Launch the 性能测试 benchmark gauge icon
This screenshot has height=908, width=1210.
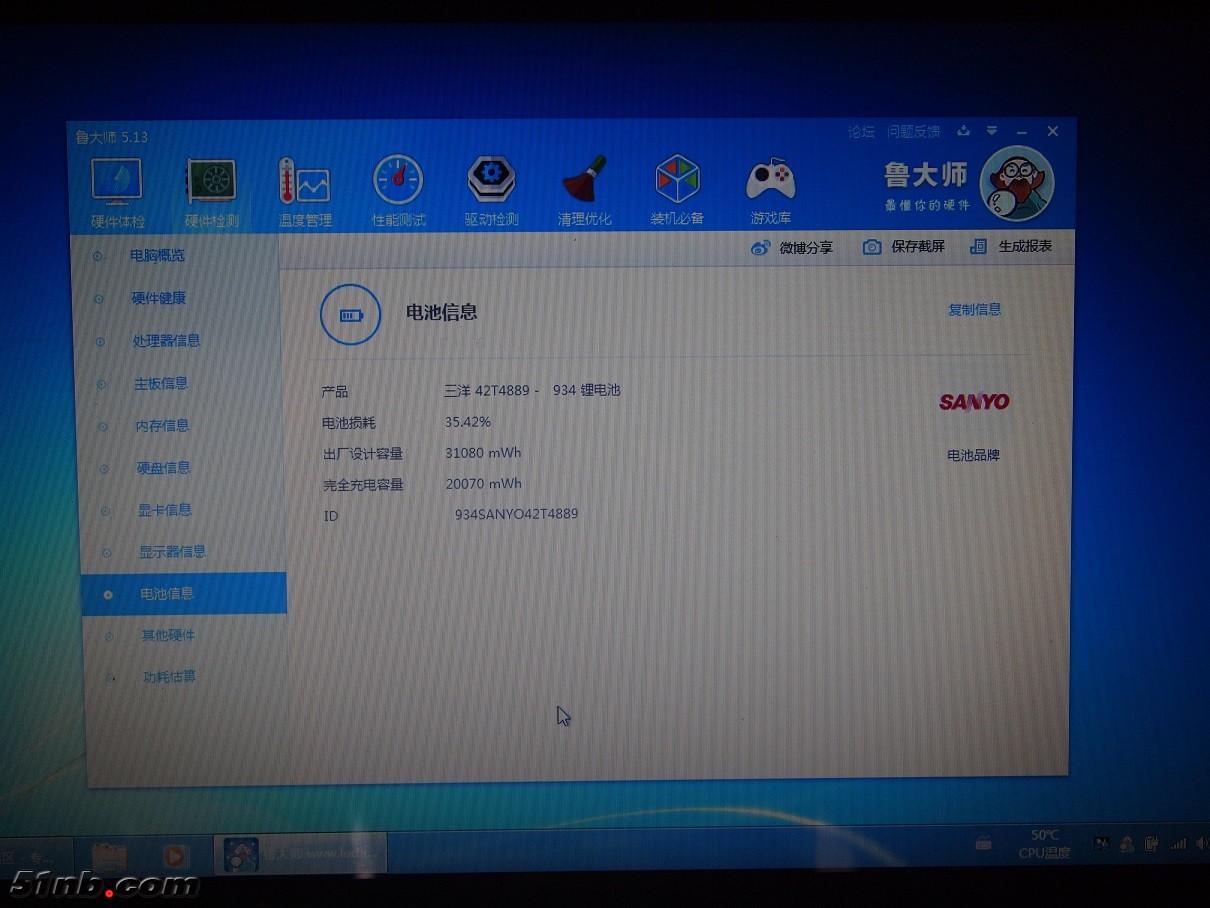[398, 189]
